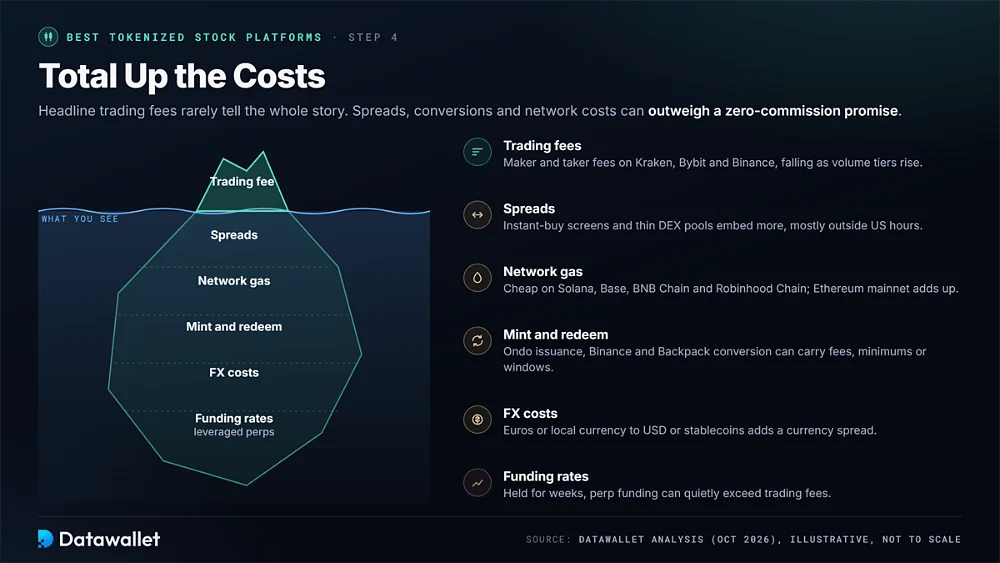
Task: Click the 'Datawallet' wordmark text
Action: pos(110,539)
